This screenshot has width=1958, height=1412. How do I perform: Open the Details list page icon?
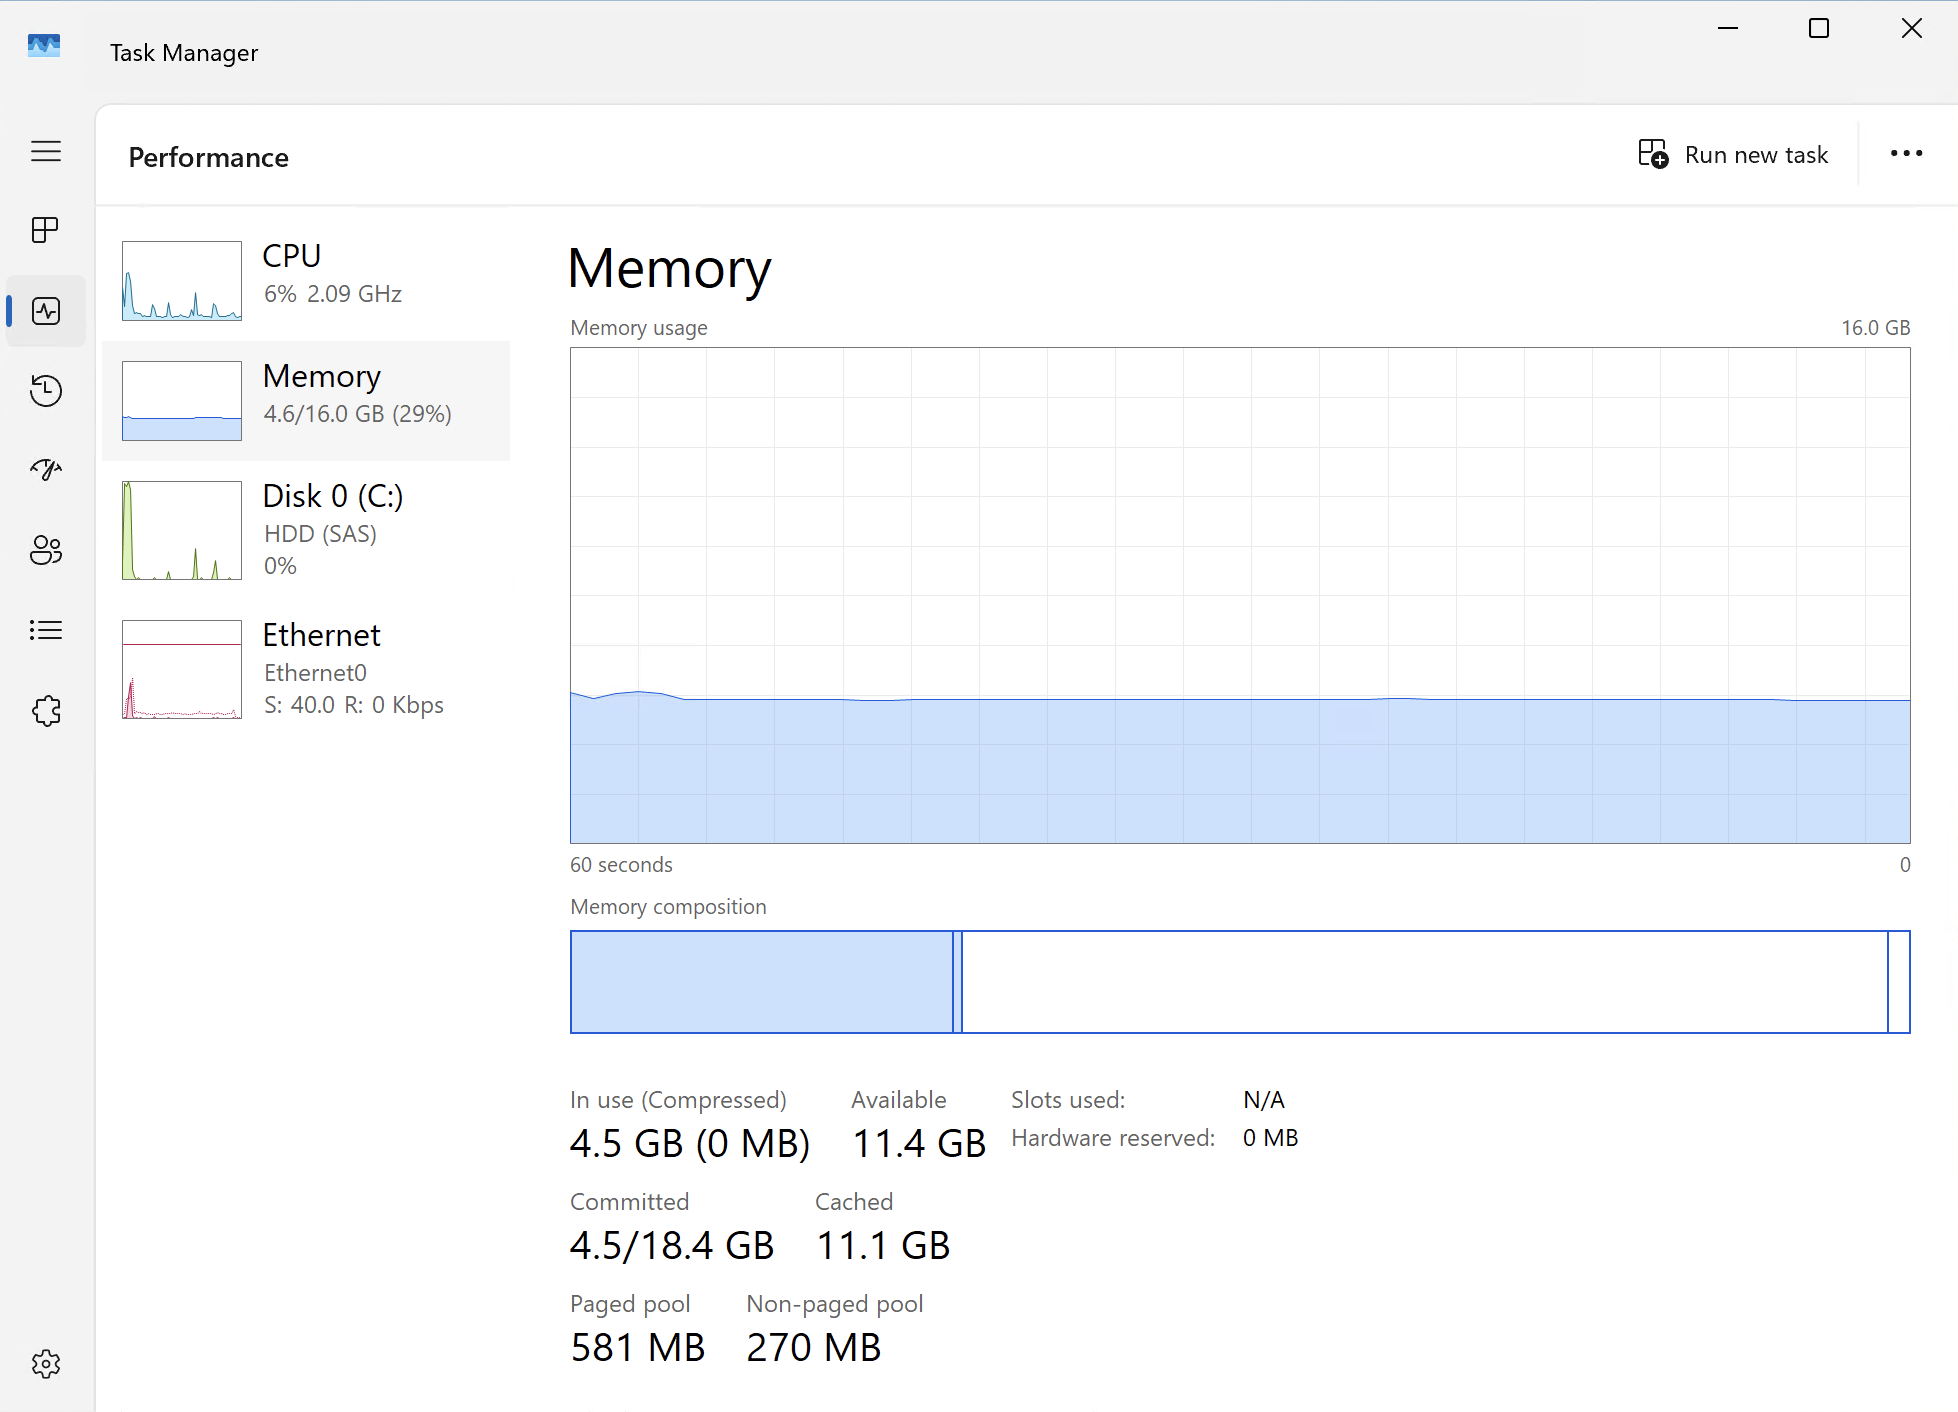(46, 630)
